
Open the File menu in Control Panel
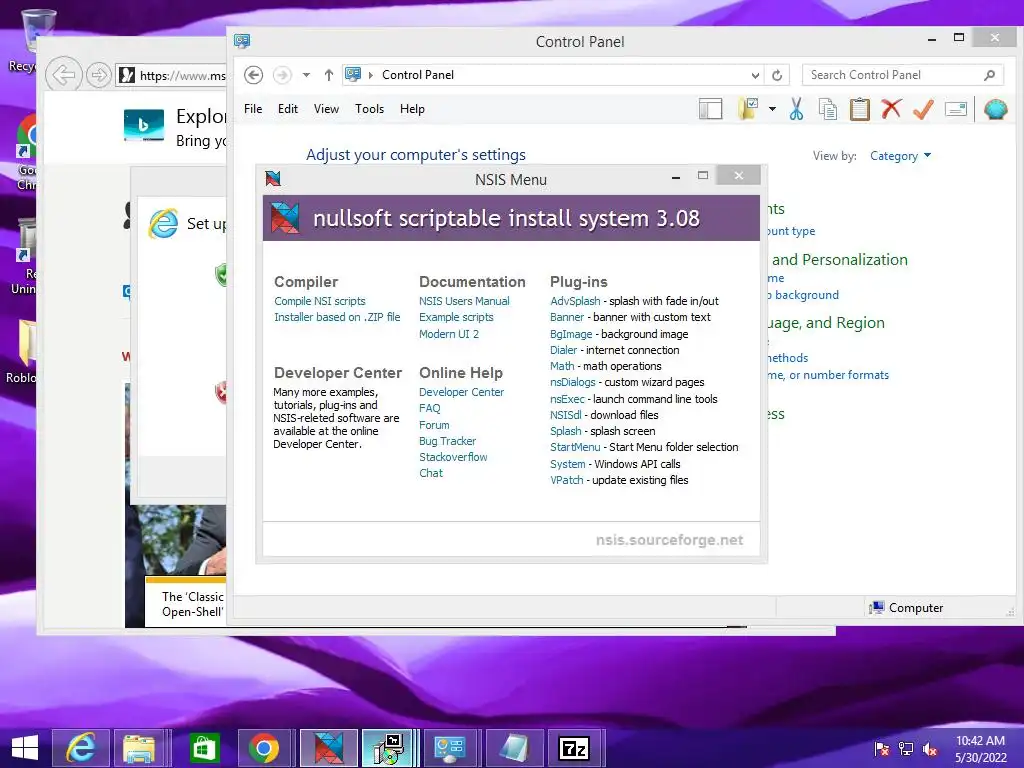[253, 109]
